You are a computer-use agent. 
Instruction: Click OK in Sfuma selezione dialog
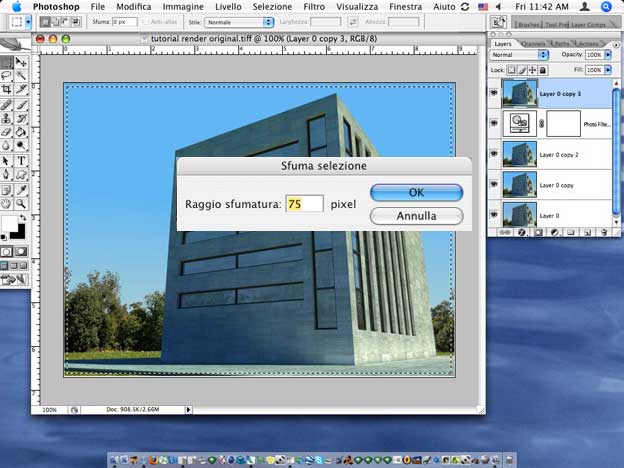(x=416, y=192)
